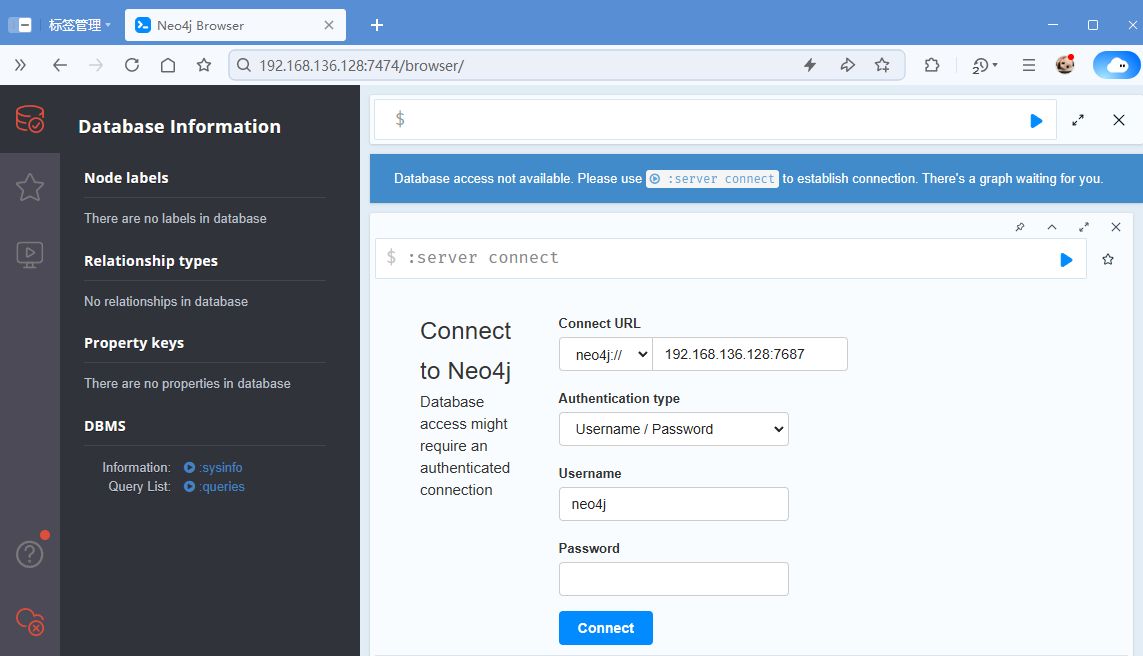The height and width of the screenshot is (656, 1143).
Task: Open the Database Information sidebar icon
Action: pos(30,119)
